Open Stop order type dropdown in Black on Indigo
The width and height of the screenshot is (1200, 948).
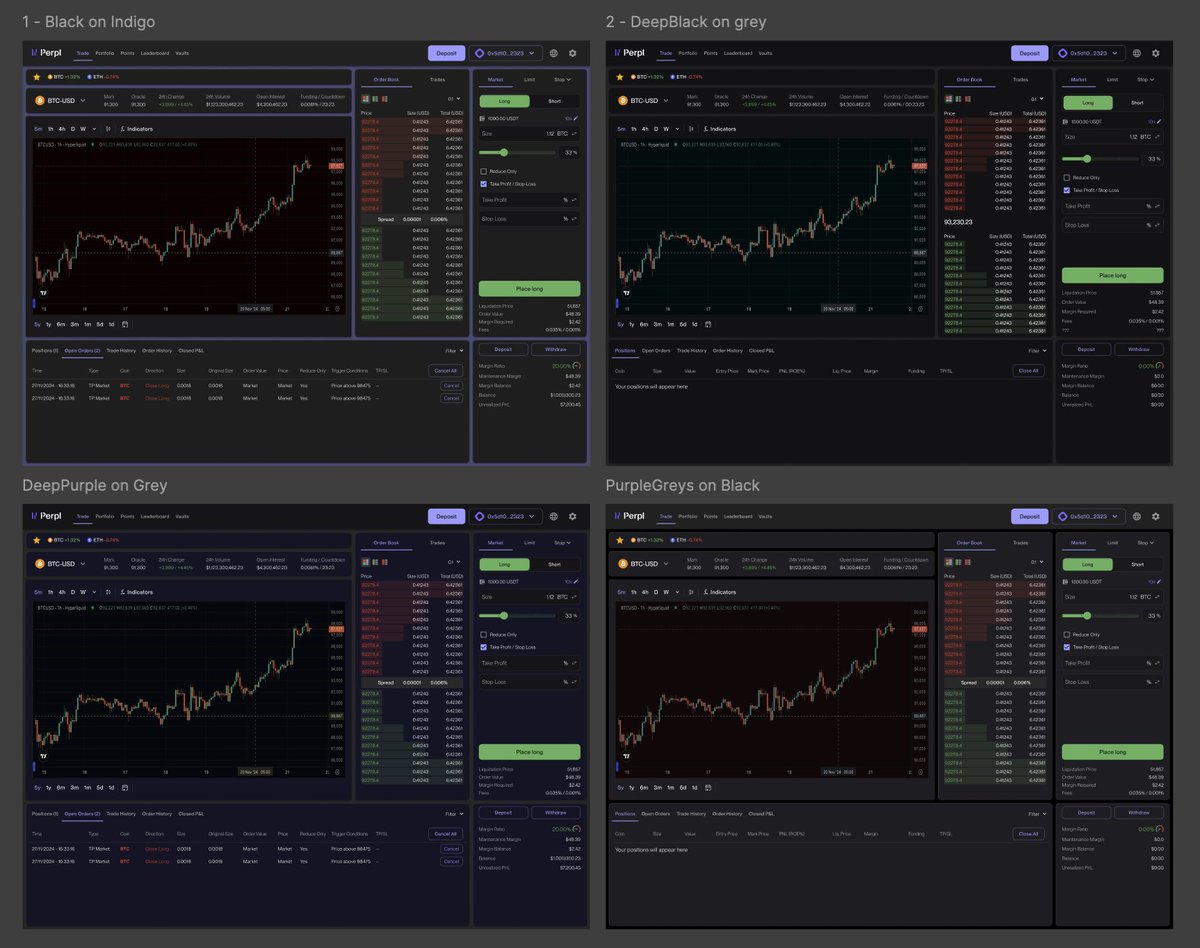coord(562,80)
